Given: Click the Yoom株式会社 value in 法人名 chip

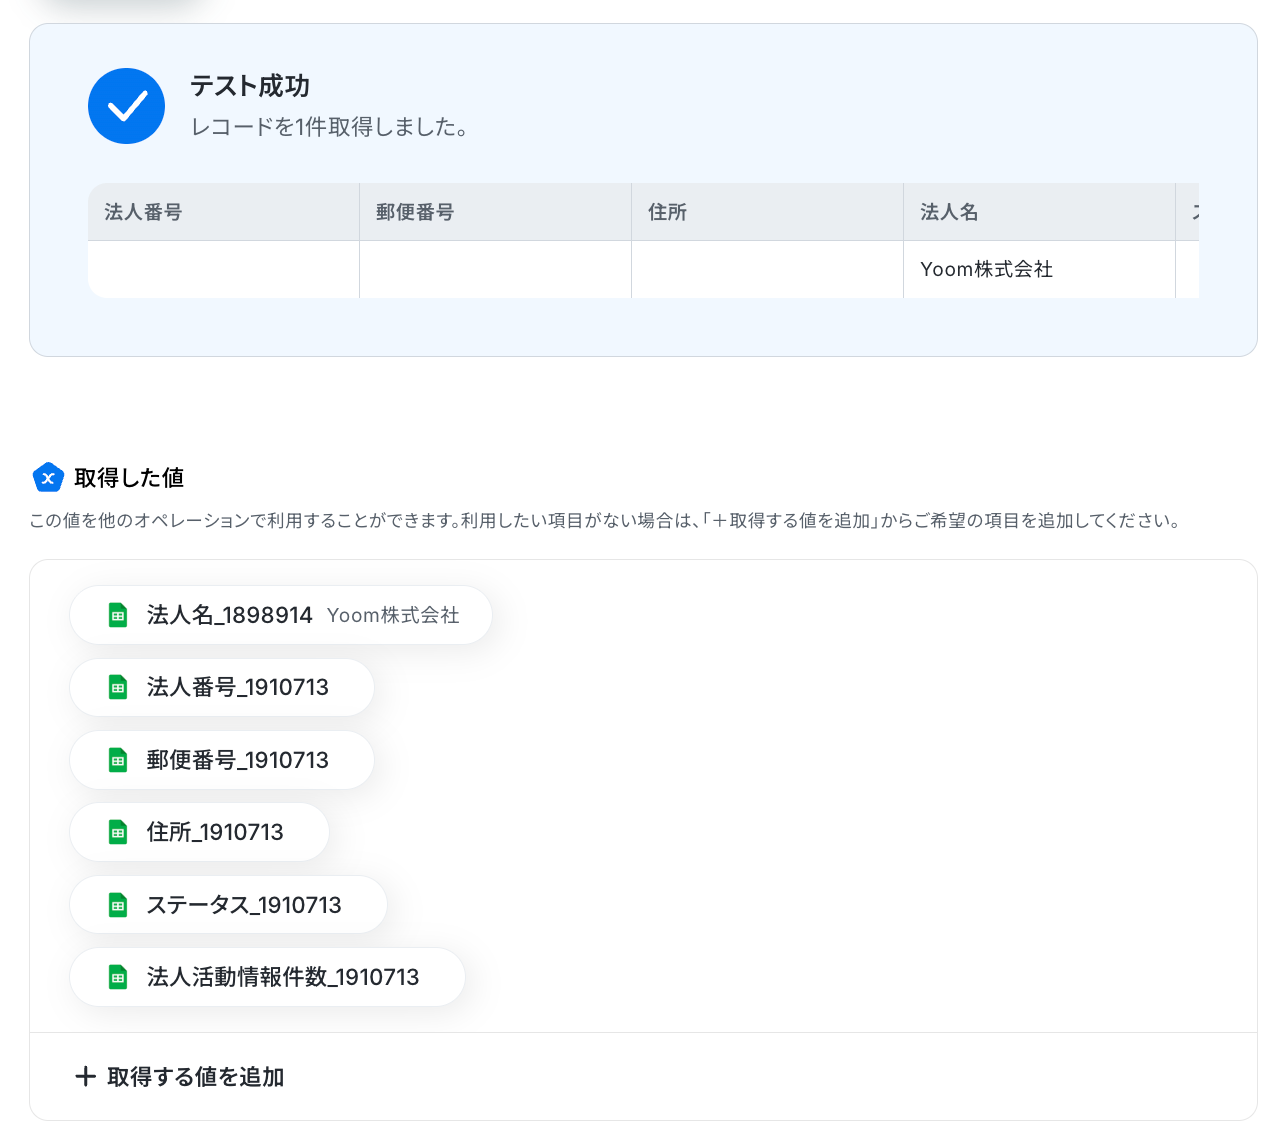Looking at the screenshot, I should (x=393, y=616).
